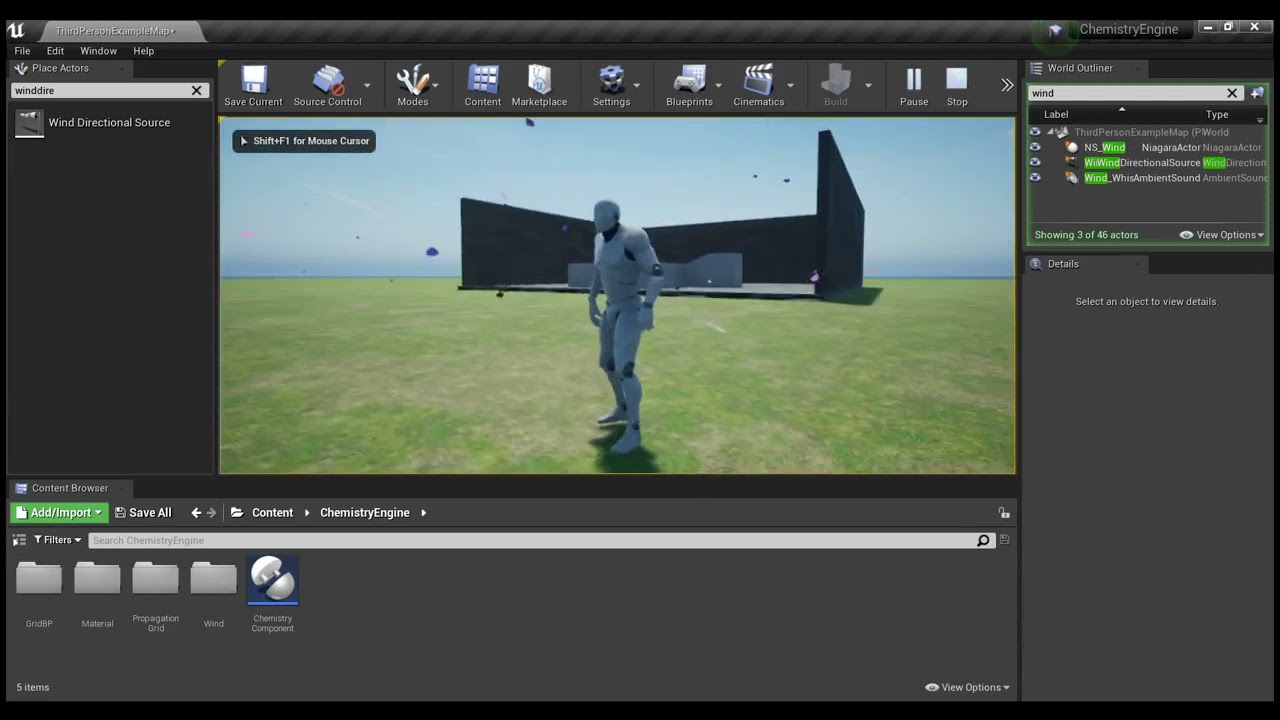Viewport: 1280px width, 720px height.
Task: Open the Help menu
Action: point(143,51)
